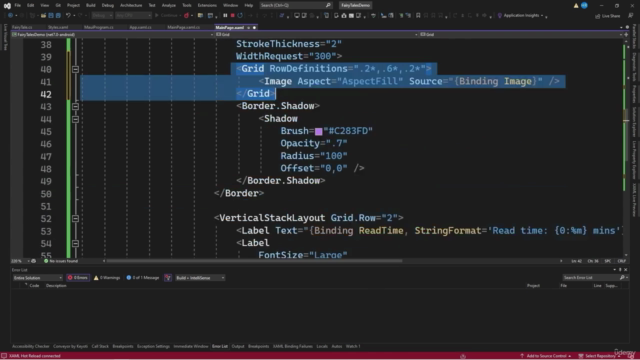Click the Visual Studio logo icon

(x=7, y=6)
